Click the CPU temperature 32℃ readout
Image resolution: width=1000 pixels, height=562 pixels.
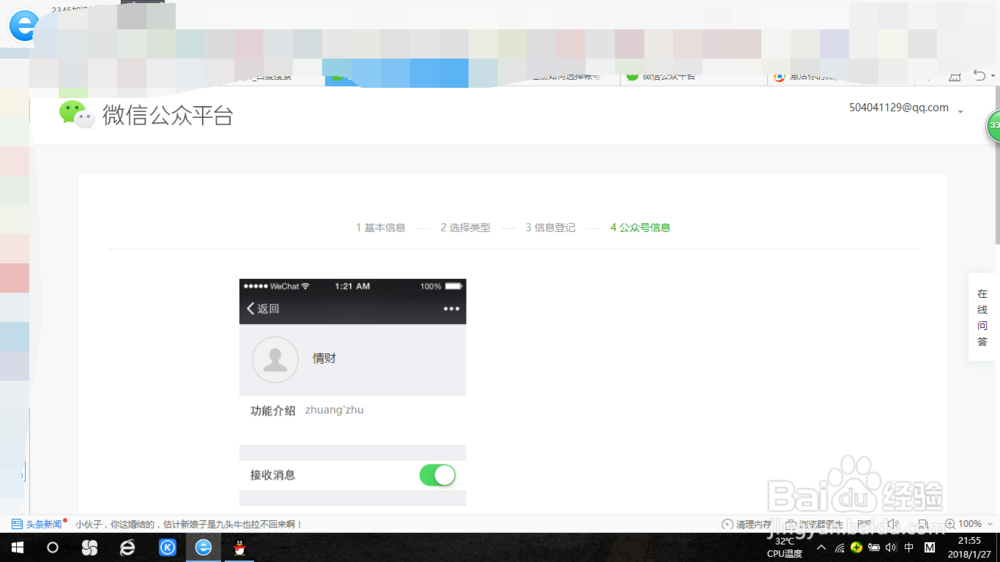pos(784,547)
